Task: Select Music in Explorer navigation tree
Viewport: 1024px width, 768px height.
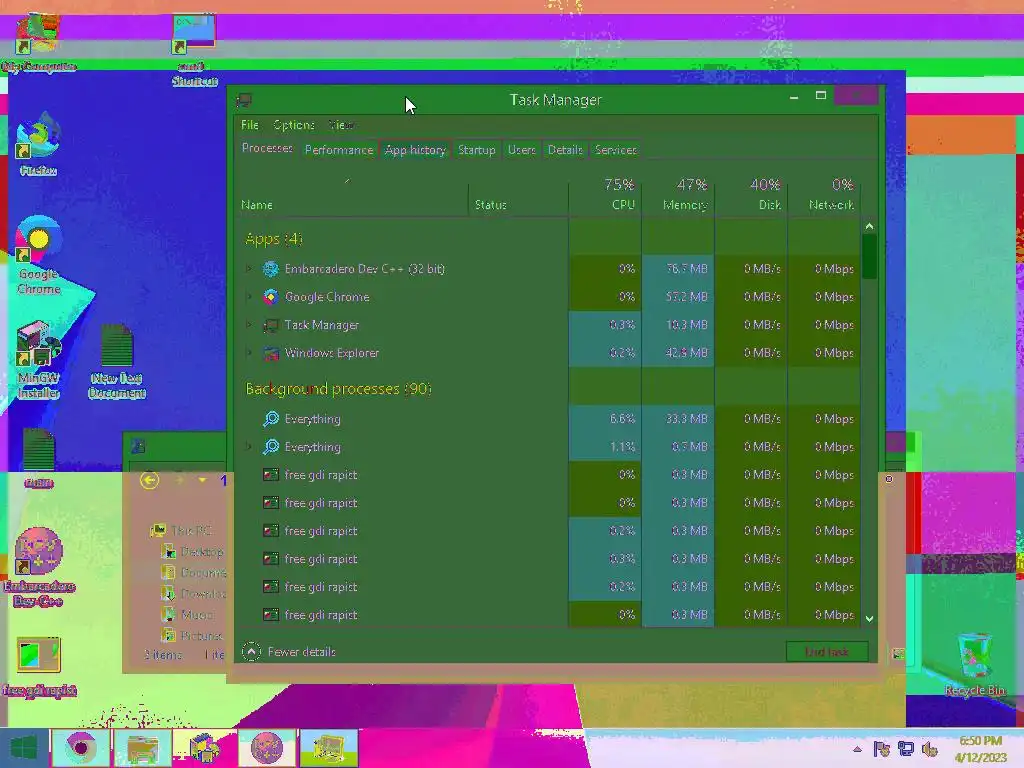Action: 188,615
